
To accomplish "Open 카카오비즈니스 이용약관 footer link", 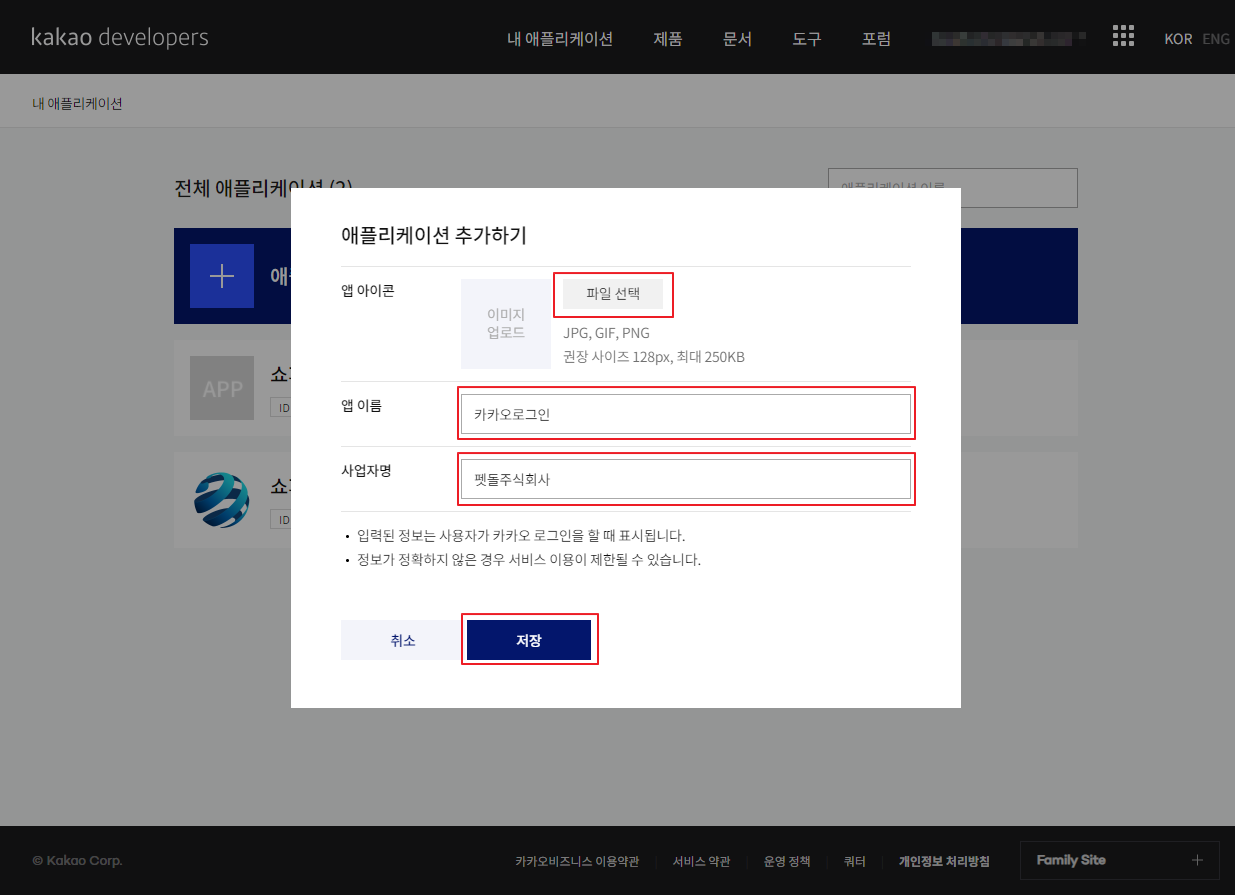I will (x=577, y=861).
